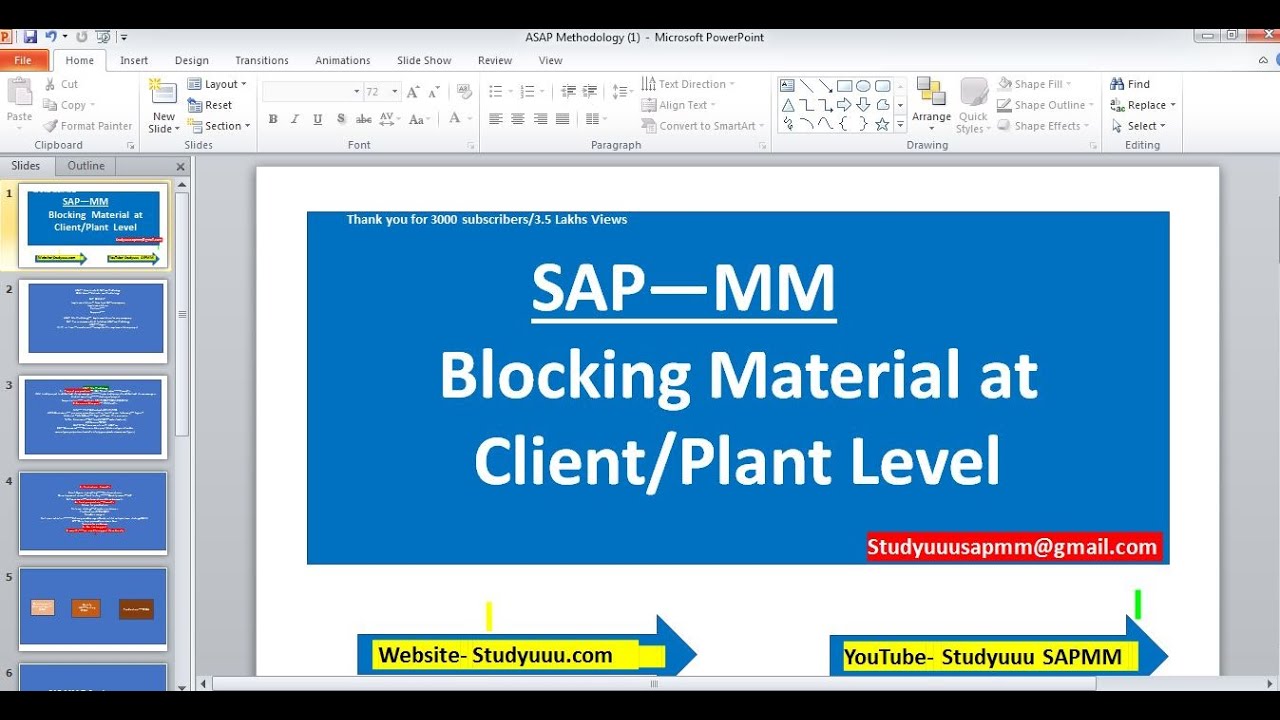Increase the font size
Image resolution: width=1280 pixels, height=720 pixels.
tap(413, 91)
